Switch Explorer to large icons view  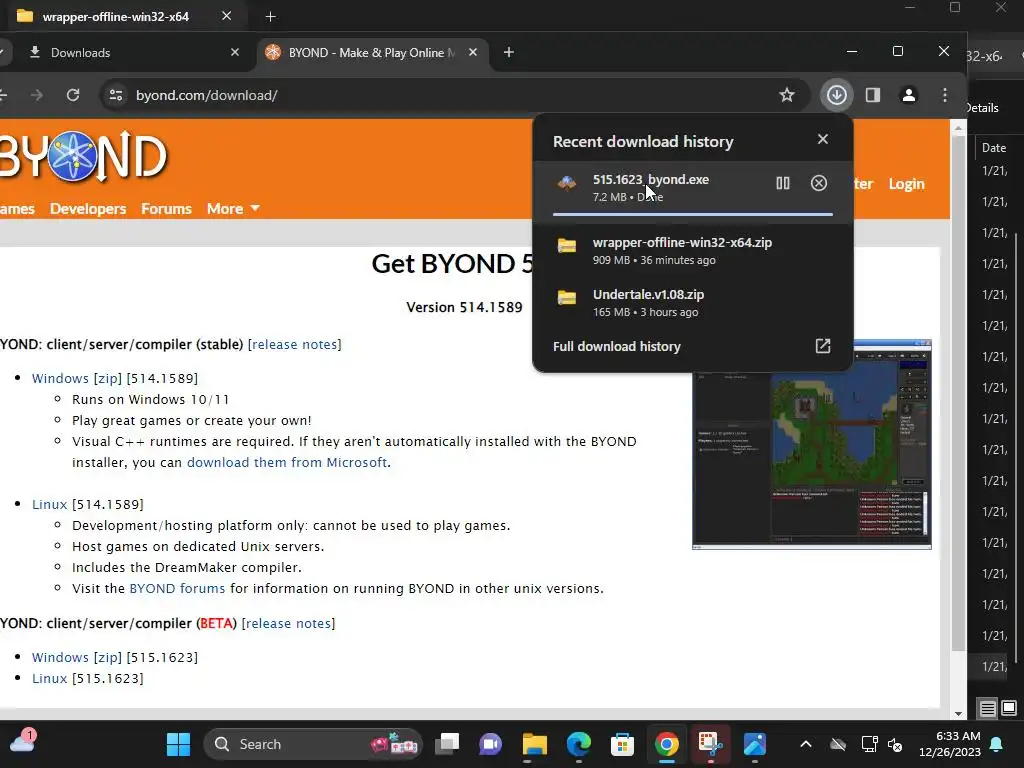click(1009, 708)
